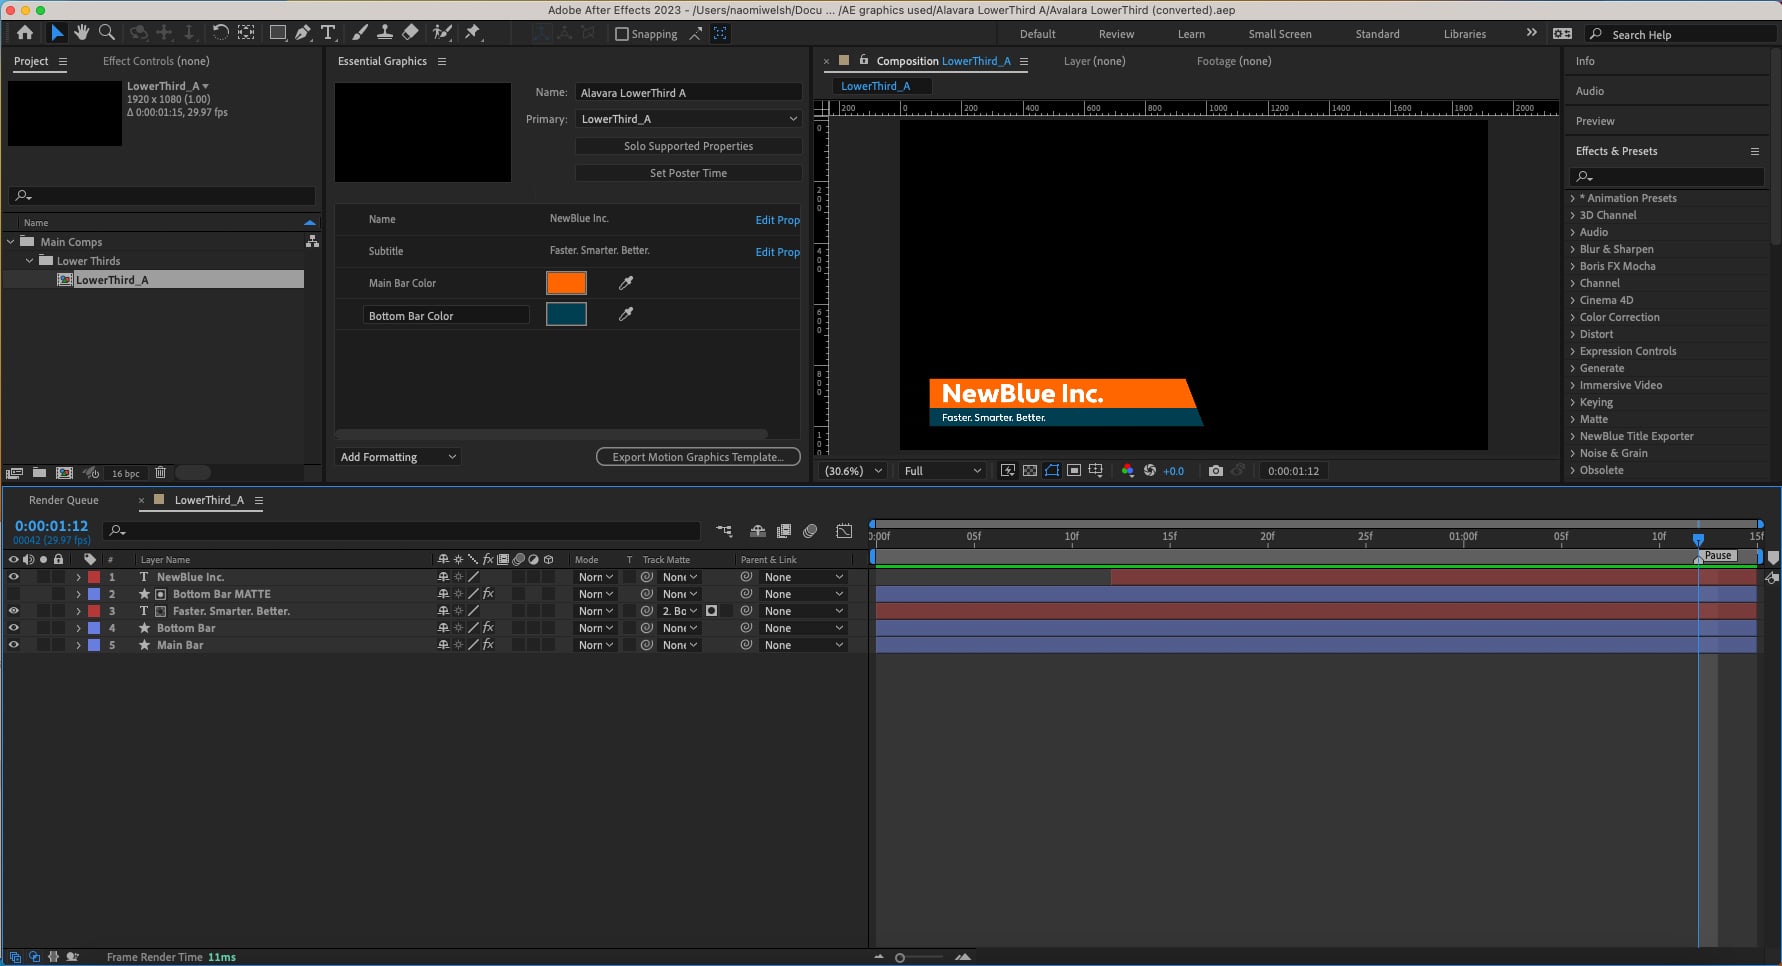
Task: Take a snapshot with the camera icon
Action: pos(1215,471)
